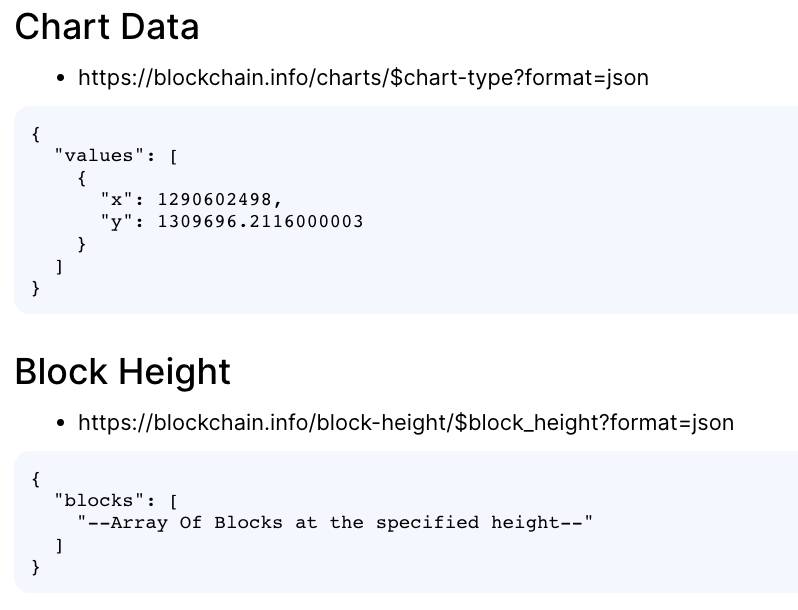
Task: Click the opening brace of the chart JSON
Action: coord(35,134)
